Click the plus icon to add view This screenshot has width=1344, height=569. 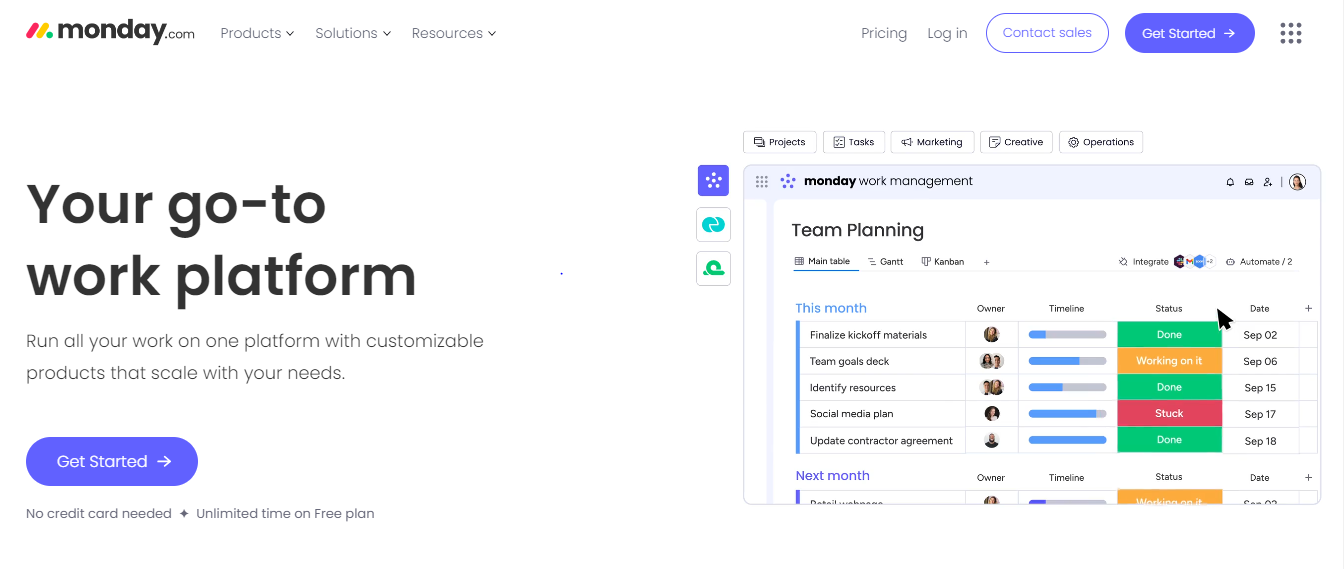[986, 262]
